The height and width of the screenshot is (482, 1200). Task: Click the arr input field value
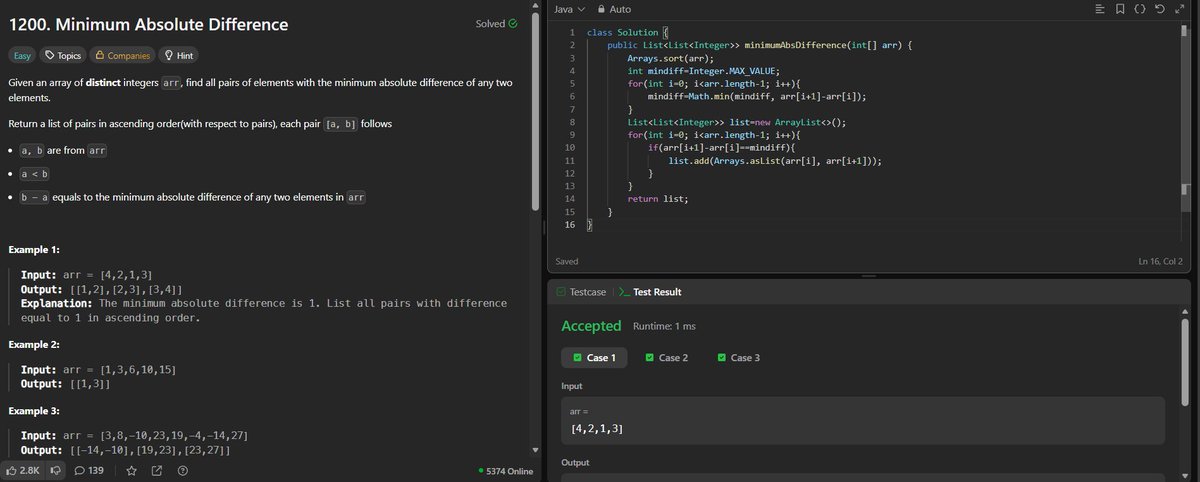click(864, 420)
